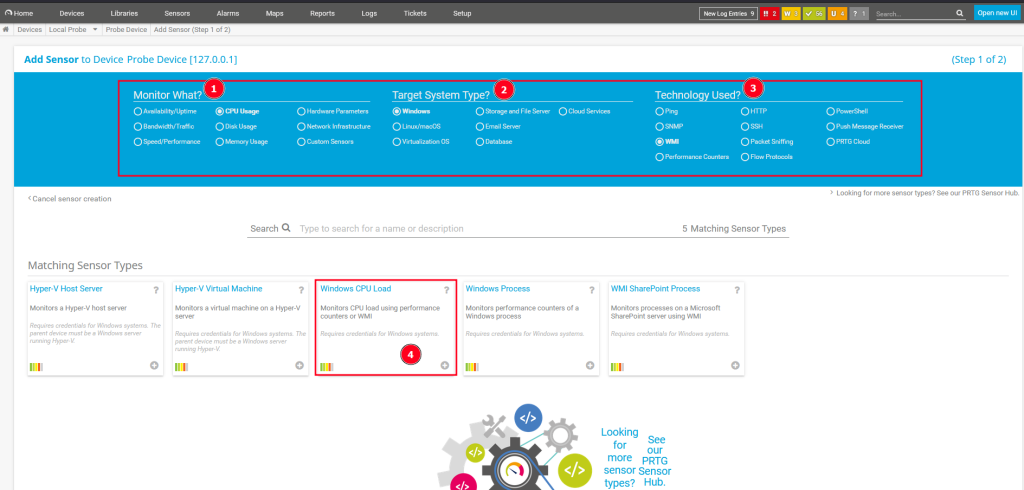Click the home icon in the breadcrumb
This screenshot has height=490, width=1024.
click(x=6, y=31)
